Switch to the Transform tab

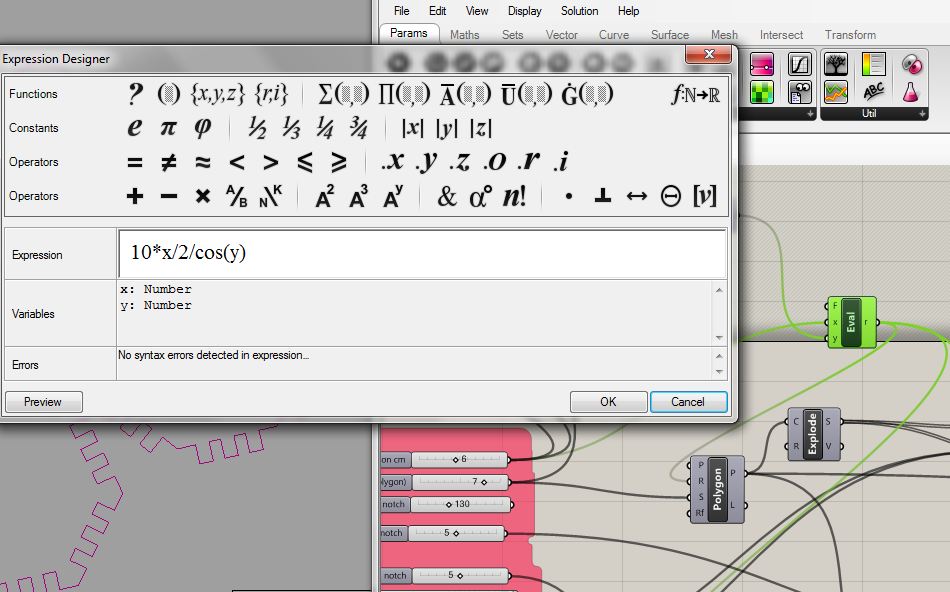point(850,35)
